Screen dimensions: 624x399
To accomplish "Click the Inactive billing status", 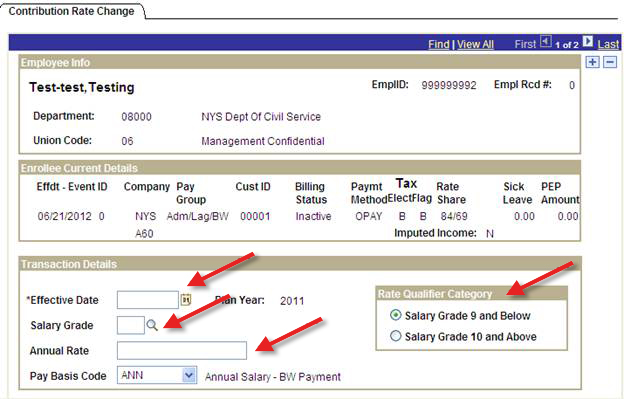I will click(x=313, y=216).
